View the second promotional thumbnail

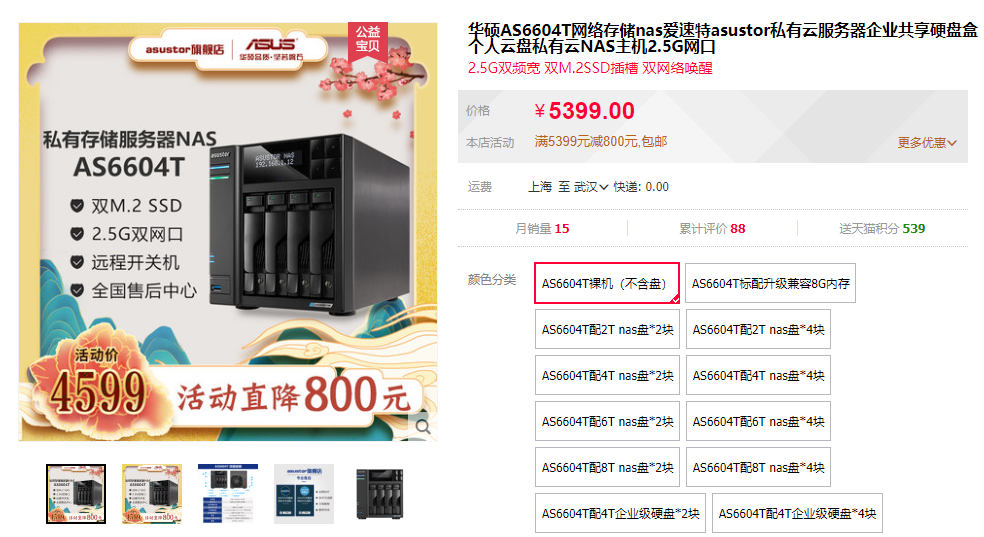tap(152, 494)
